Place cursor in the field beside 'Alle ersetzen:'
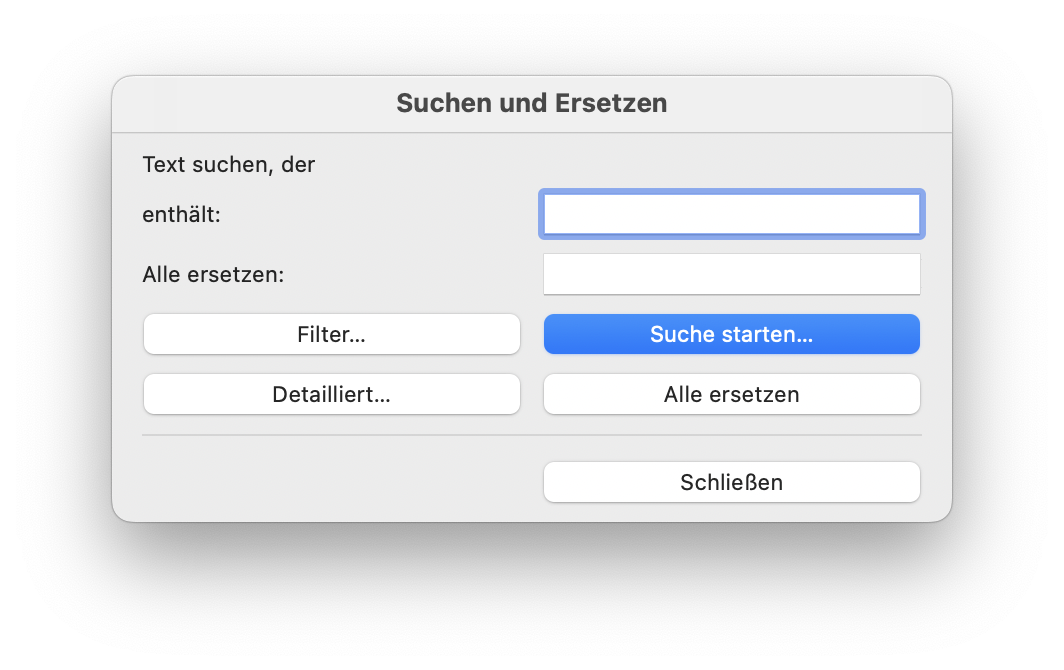 pyautogui.click(x=732, y=274)
